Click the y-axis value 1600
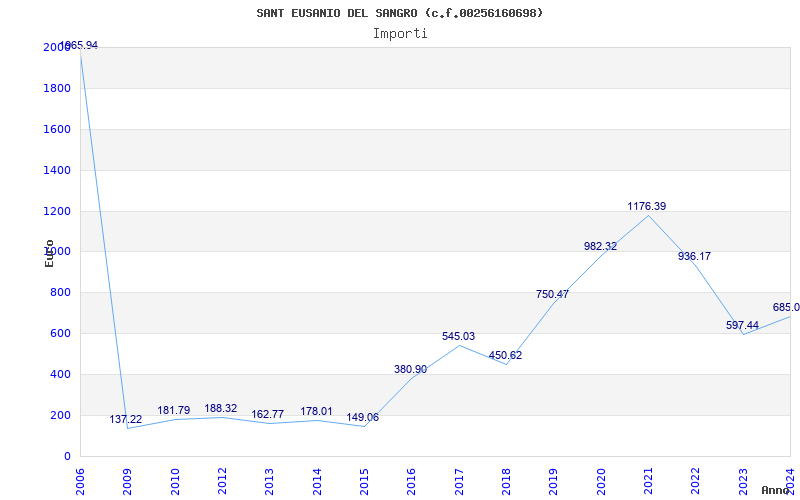The image size is (800, 500). pos(57,129)
